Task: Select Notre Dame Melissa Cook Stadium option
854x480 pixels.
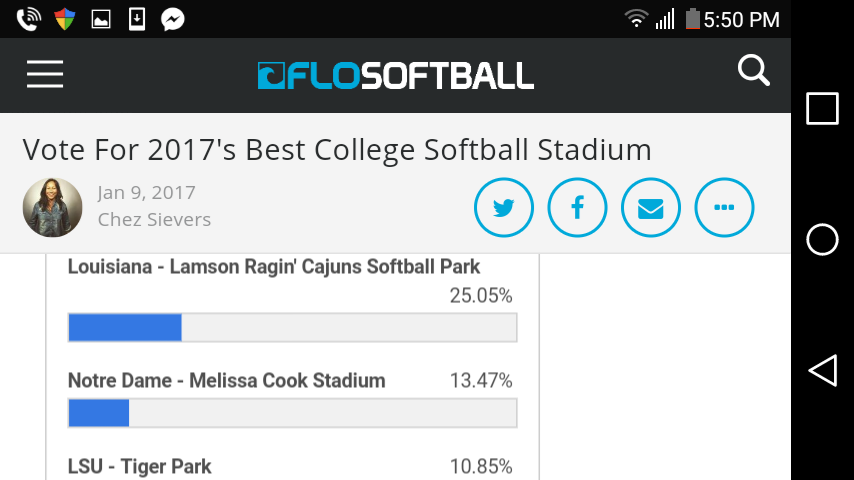Action: (x=227, y=381)
